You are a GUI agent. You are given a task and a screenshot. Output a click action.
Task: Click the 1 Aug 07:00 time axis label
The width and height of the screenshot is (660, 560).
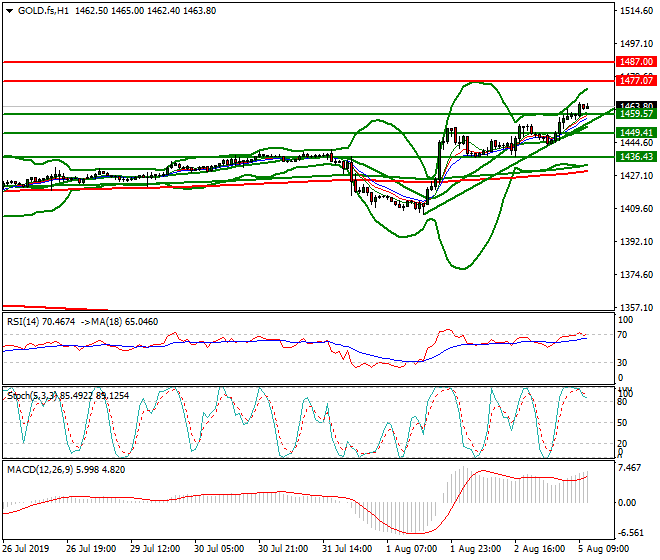(412, 549)
